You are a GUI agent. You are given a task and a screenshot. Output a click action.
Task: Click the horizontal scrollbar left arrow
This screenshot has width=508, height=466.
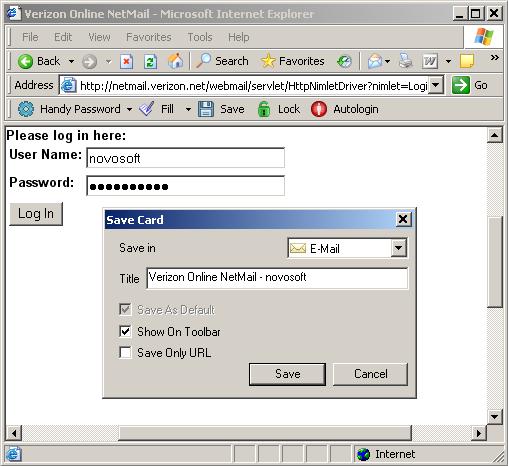pos(14,433)
